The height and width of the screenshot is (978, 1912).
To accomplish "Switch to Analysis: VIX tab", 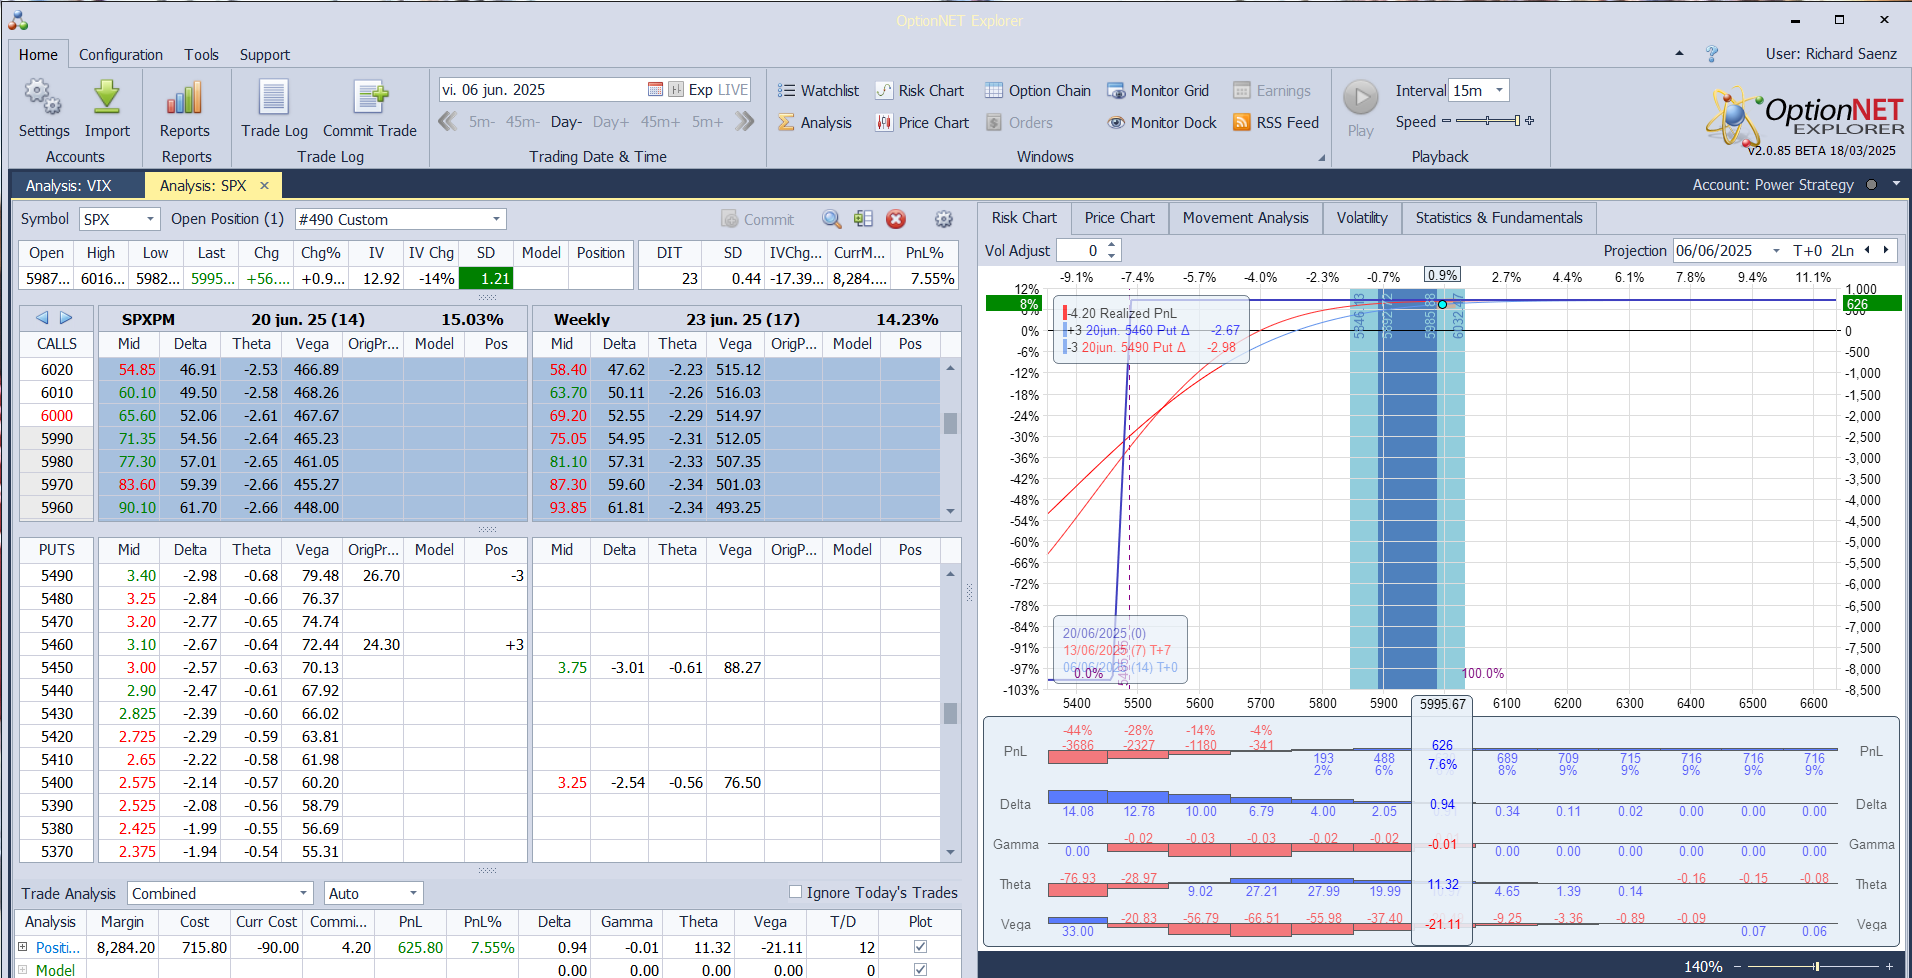I will (69, 186).
